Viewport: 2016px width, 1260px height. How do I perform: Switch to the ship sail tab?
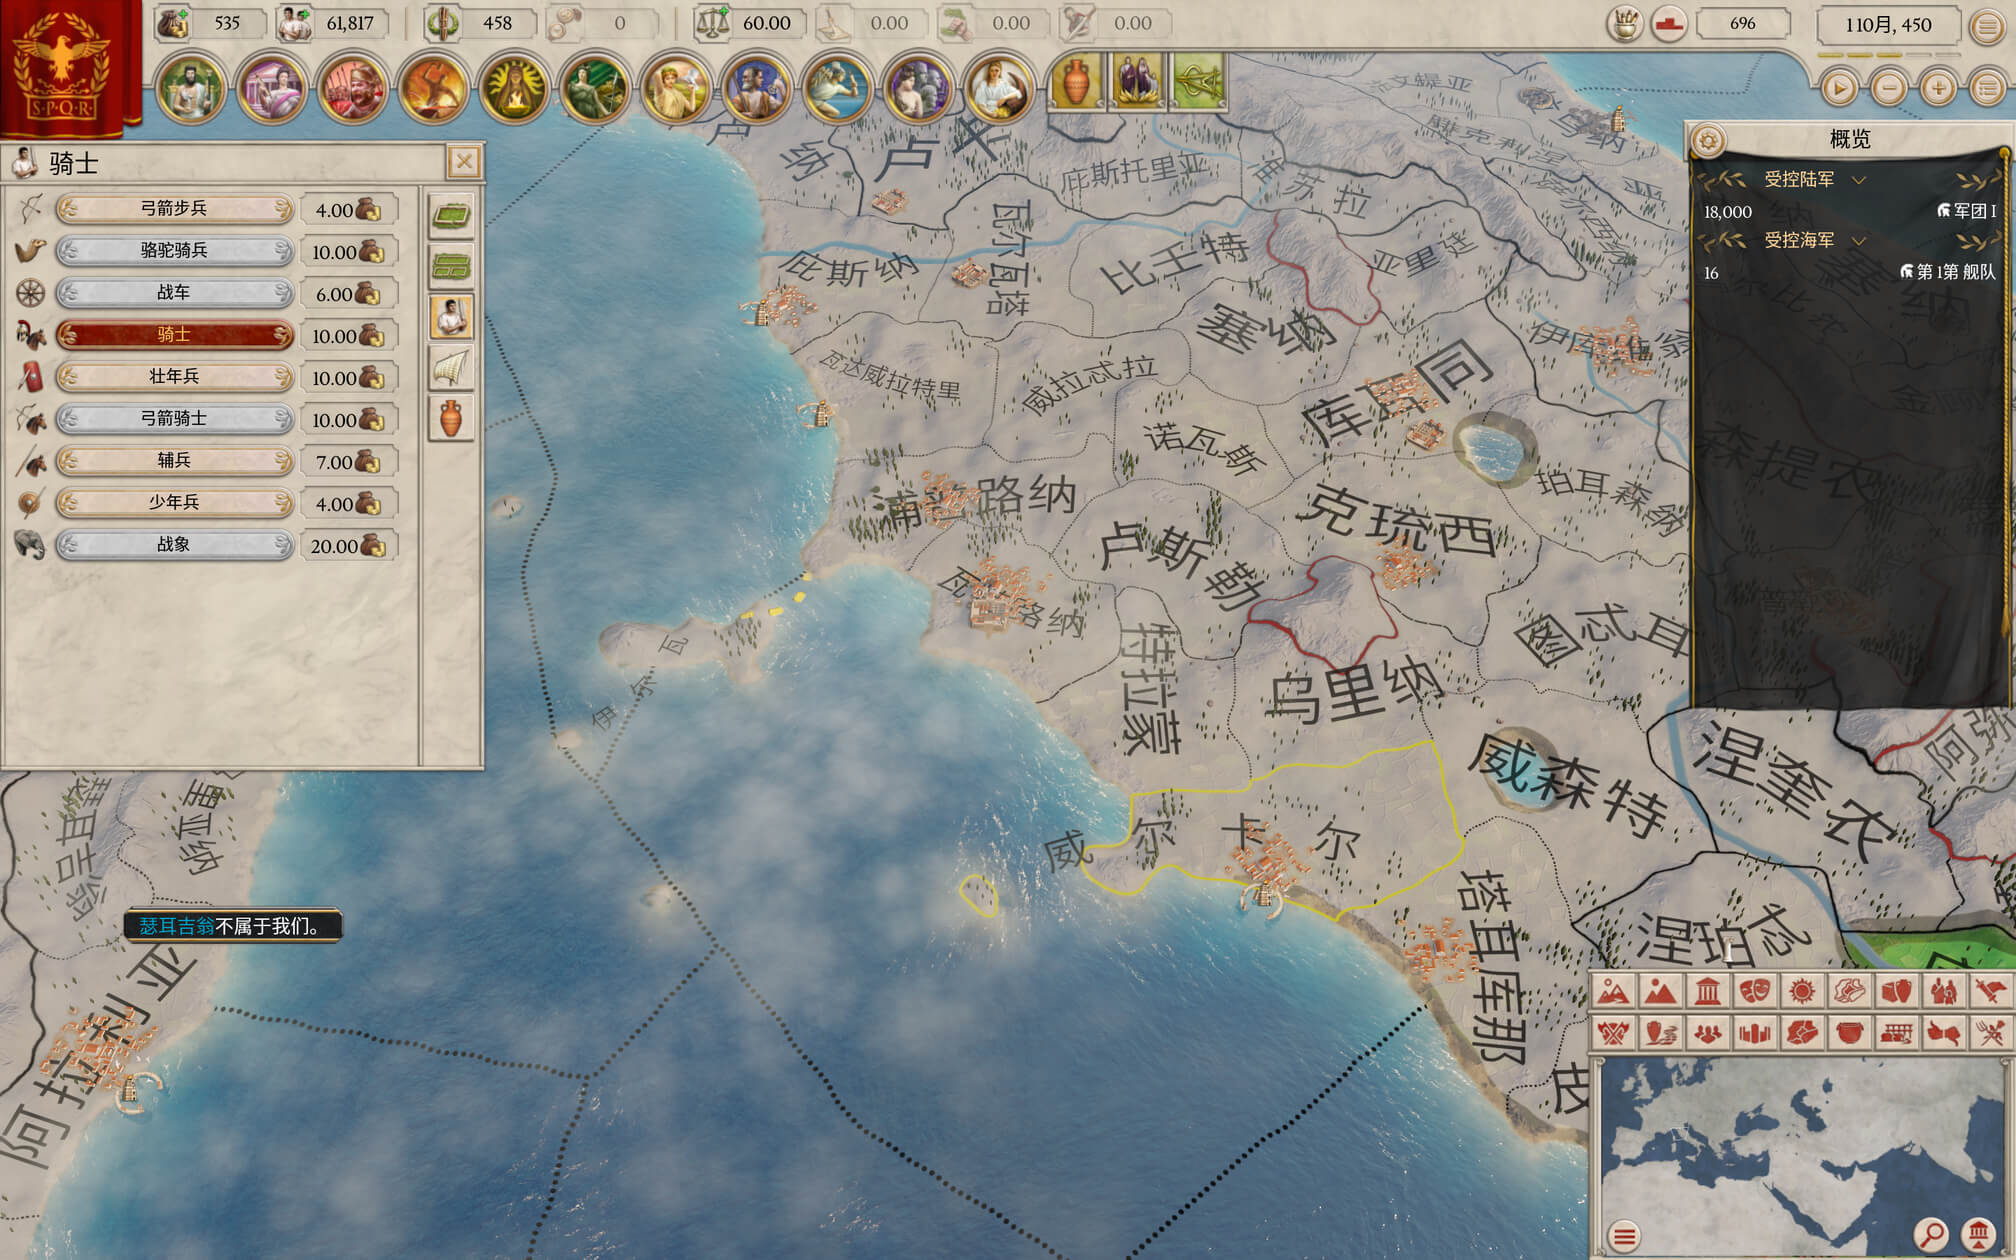pos(451,368)
